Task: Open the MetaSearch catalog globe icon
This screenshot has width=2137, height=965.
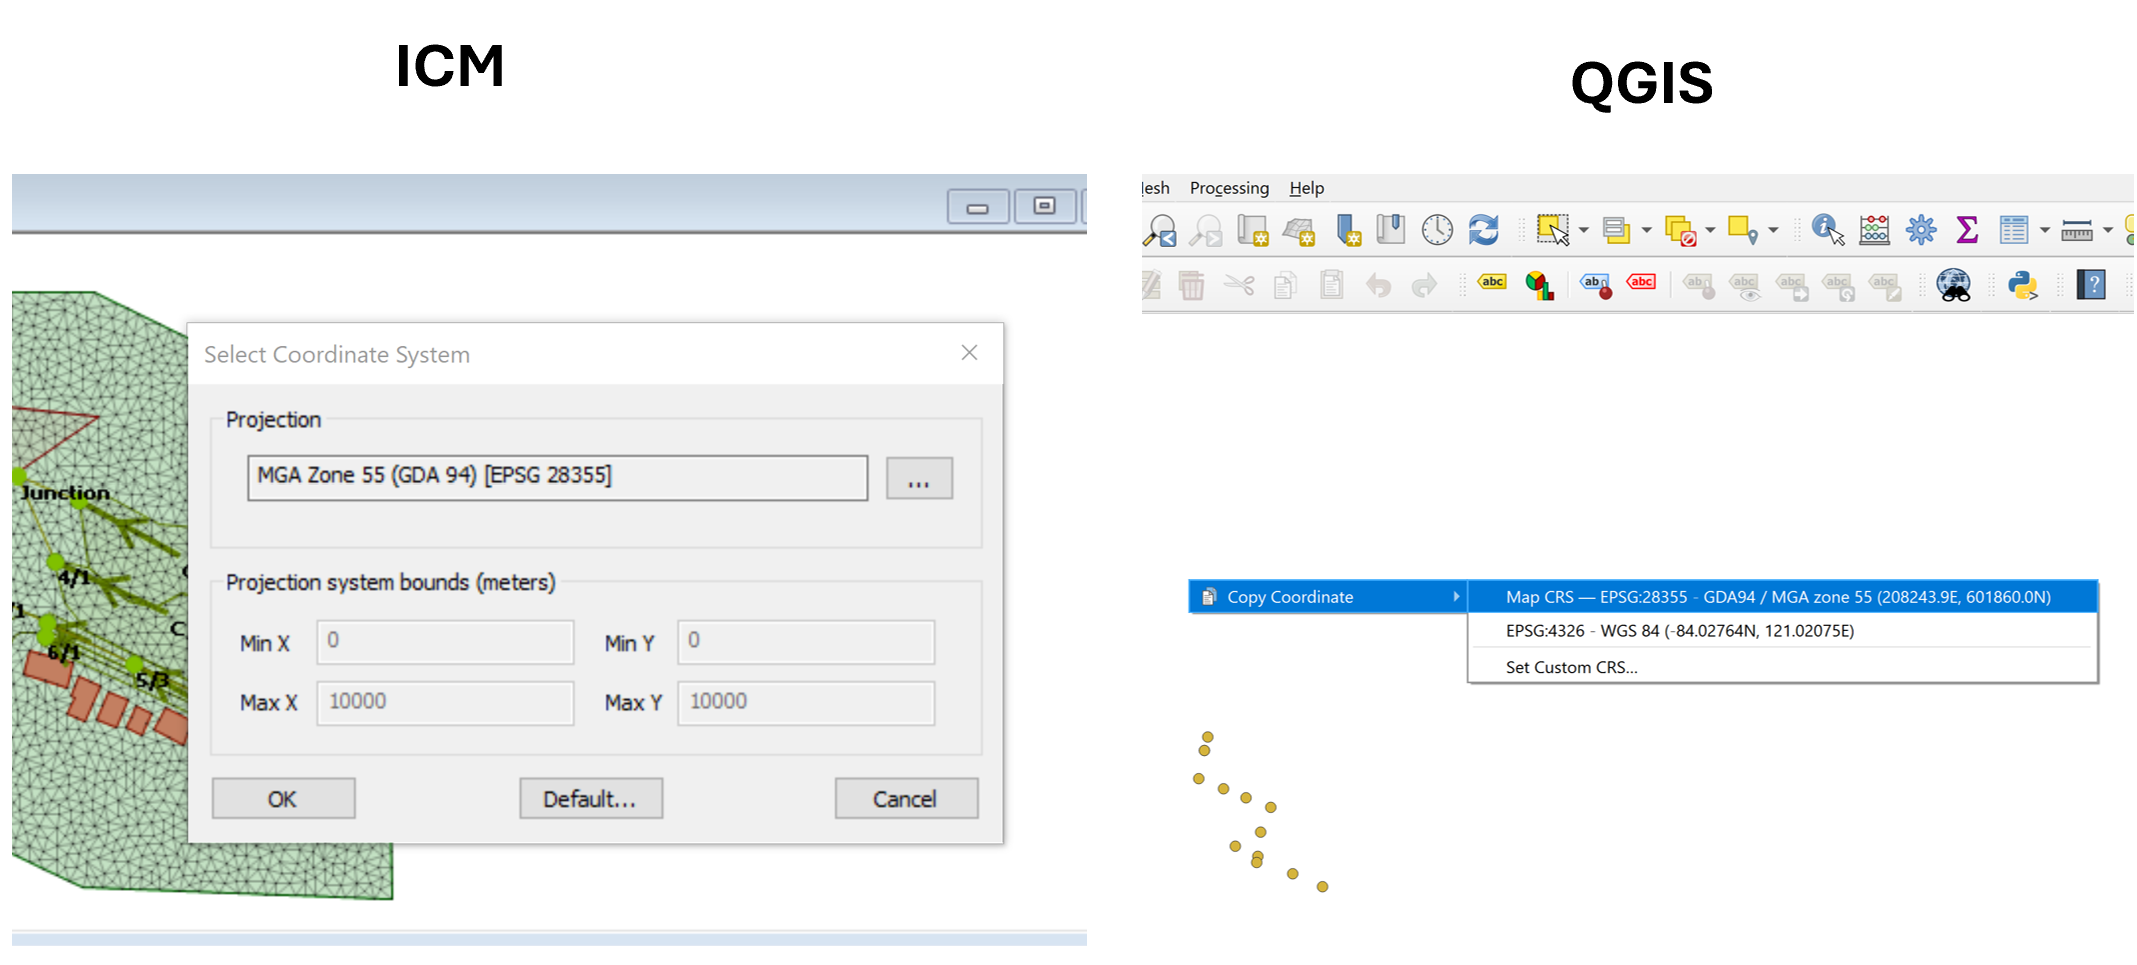Action: point(1954,286)
